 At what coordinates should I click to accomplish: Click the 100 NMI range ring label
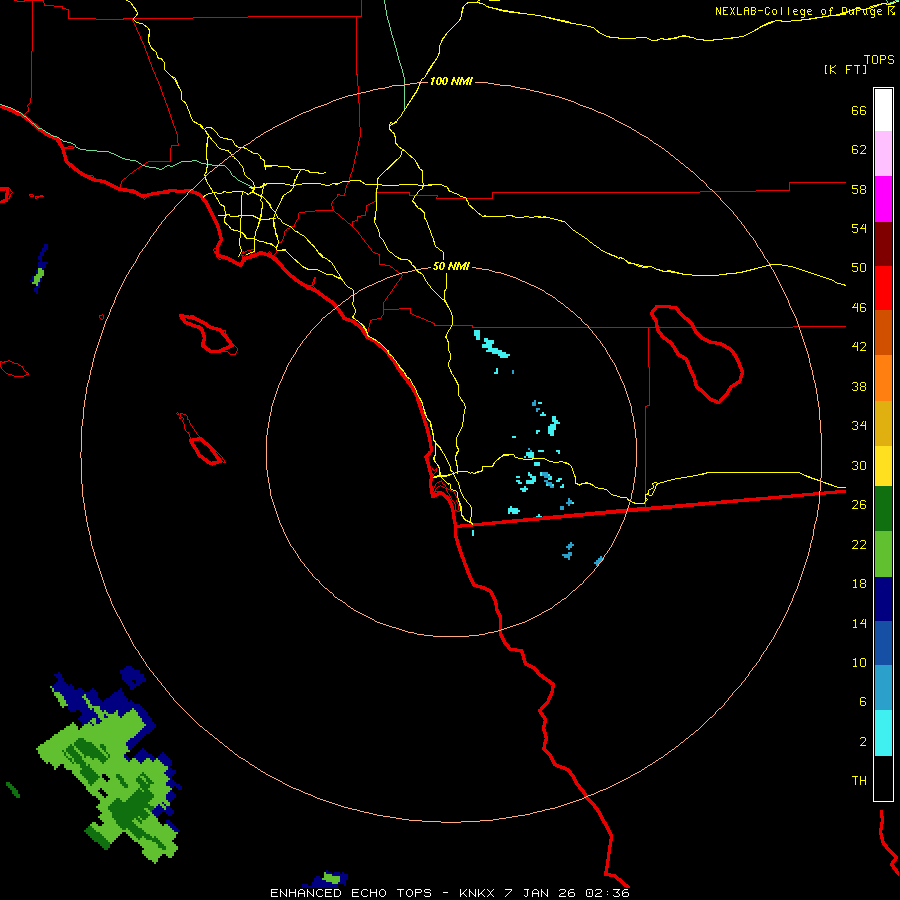451,82
